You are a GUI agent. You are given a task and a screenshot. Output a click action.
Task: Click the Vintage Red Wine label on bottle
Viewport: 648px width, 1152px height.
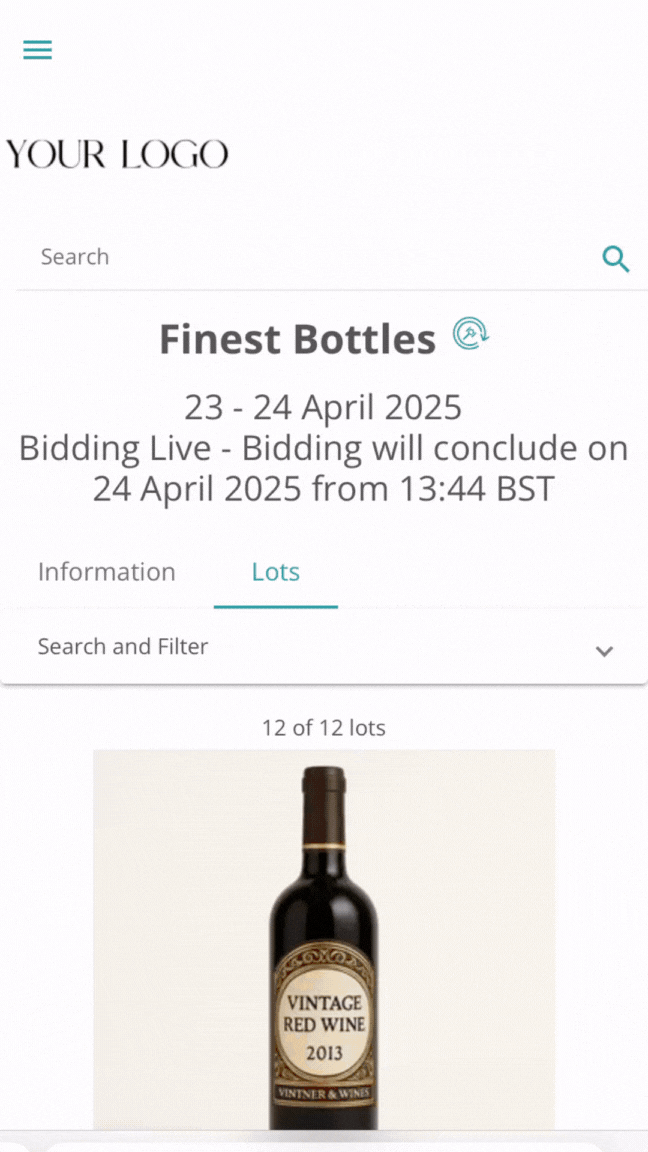[x=326, y=1013]
